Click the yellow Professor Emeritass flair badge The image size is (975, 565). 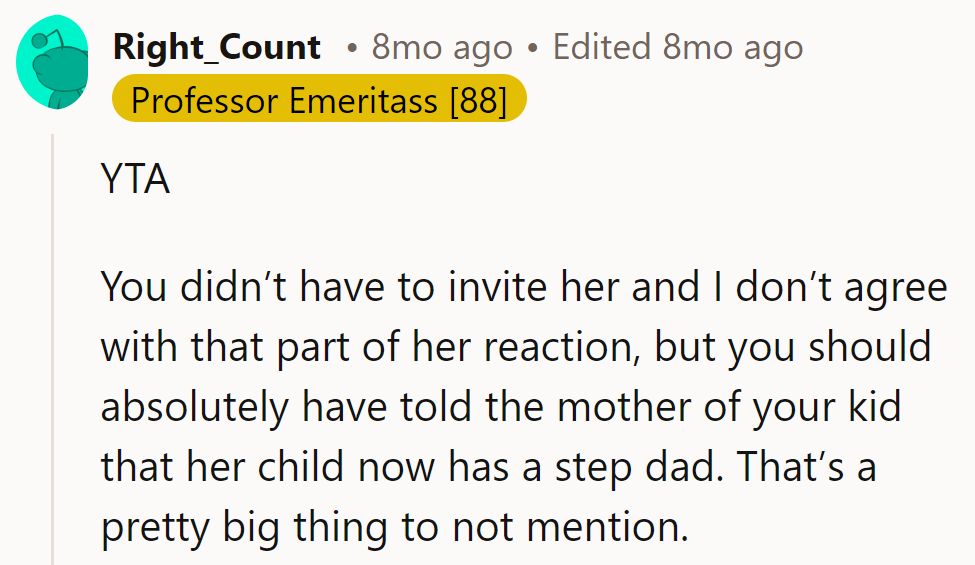[319, 100]
